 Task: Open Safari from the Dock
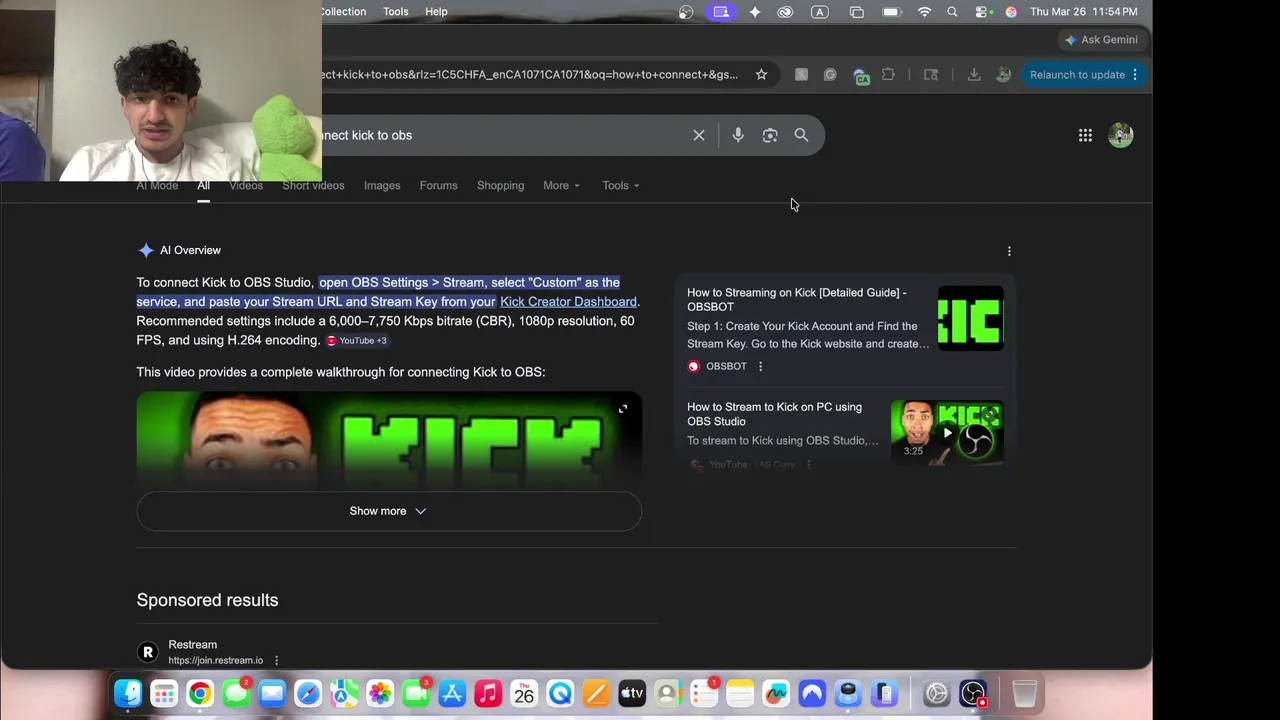[308, 693]
